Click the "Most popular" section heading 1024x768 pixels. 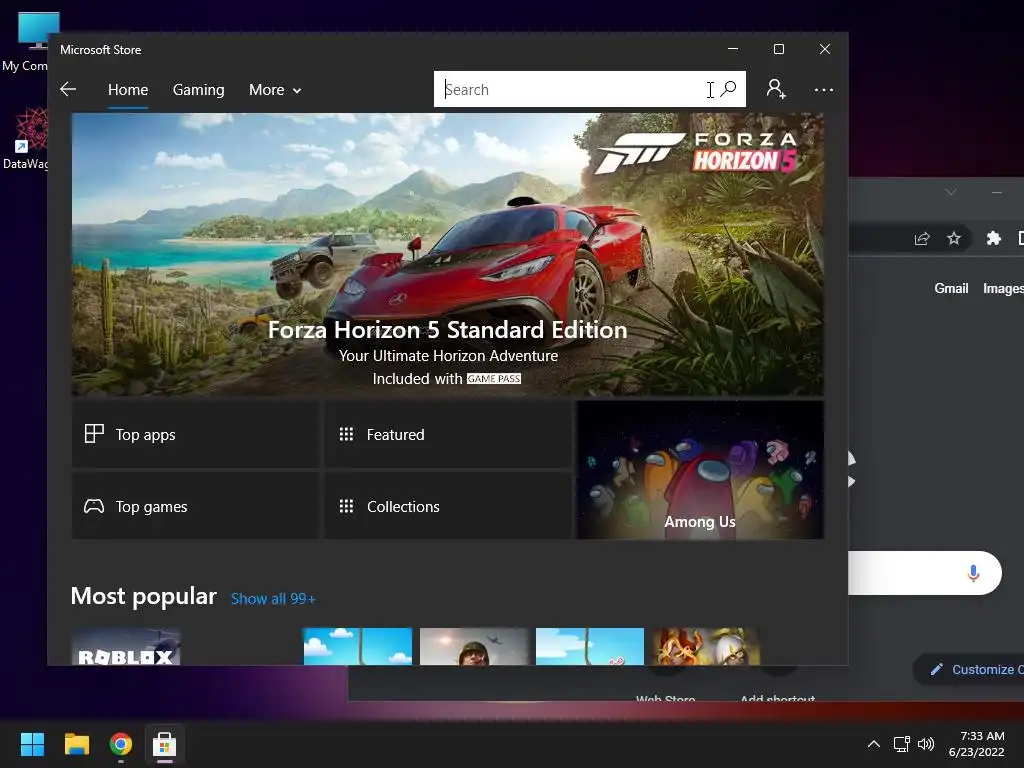click(144, 596)
